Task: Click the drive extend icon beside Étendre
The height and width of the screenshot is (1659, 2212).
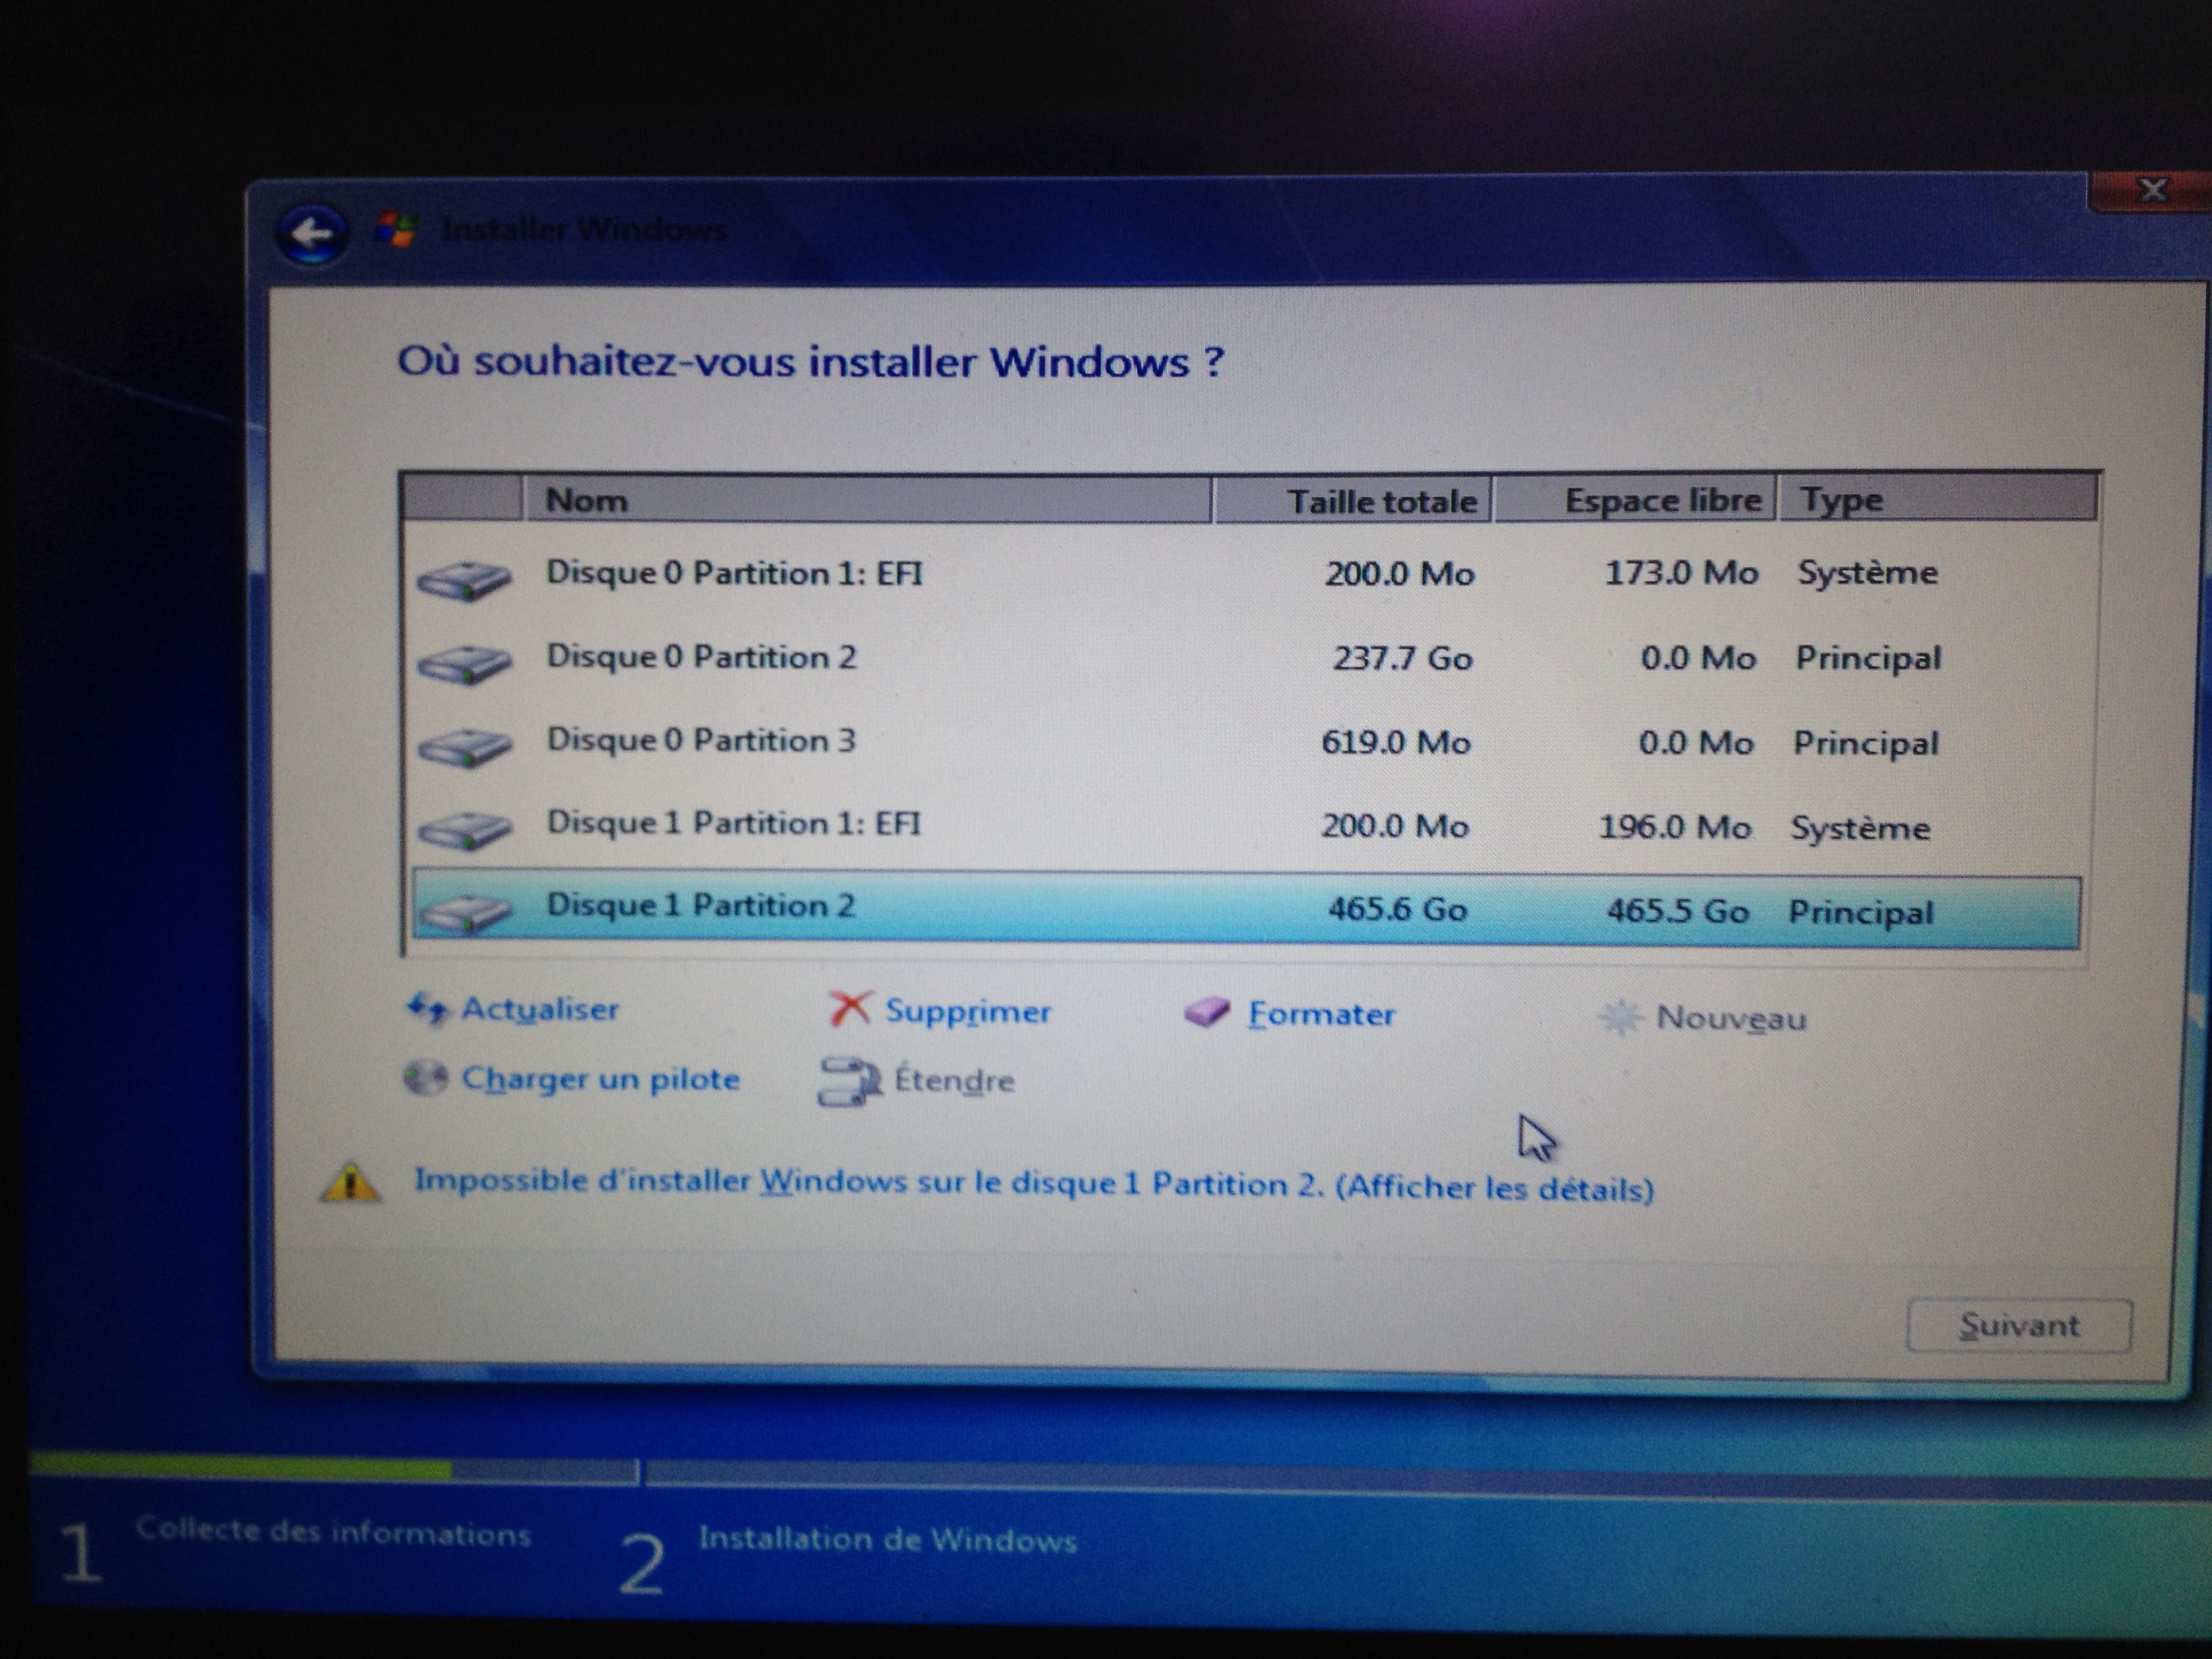Action: pyautogui.click(x=850, y=1081)
